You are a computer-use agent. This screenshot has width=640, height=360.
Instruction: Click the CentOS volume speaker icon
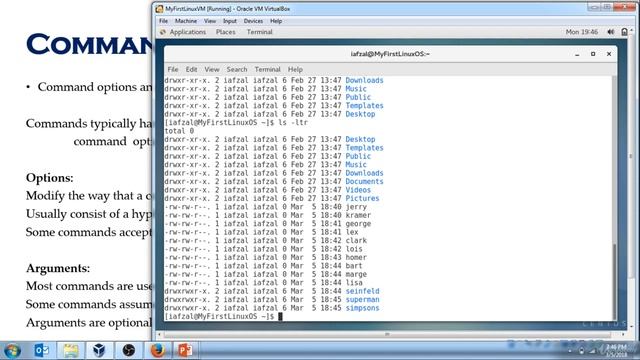(x=611, y=32)
